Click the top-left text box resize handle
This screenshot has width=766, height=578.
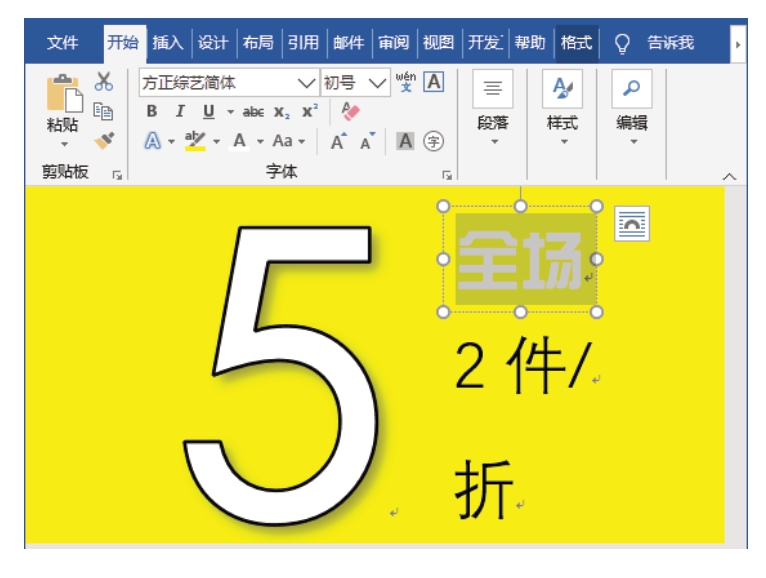pos(443,206)
